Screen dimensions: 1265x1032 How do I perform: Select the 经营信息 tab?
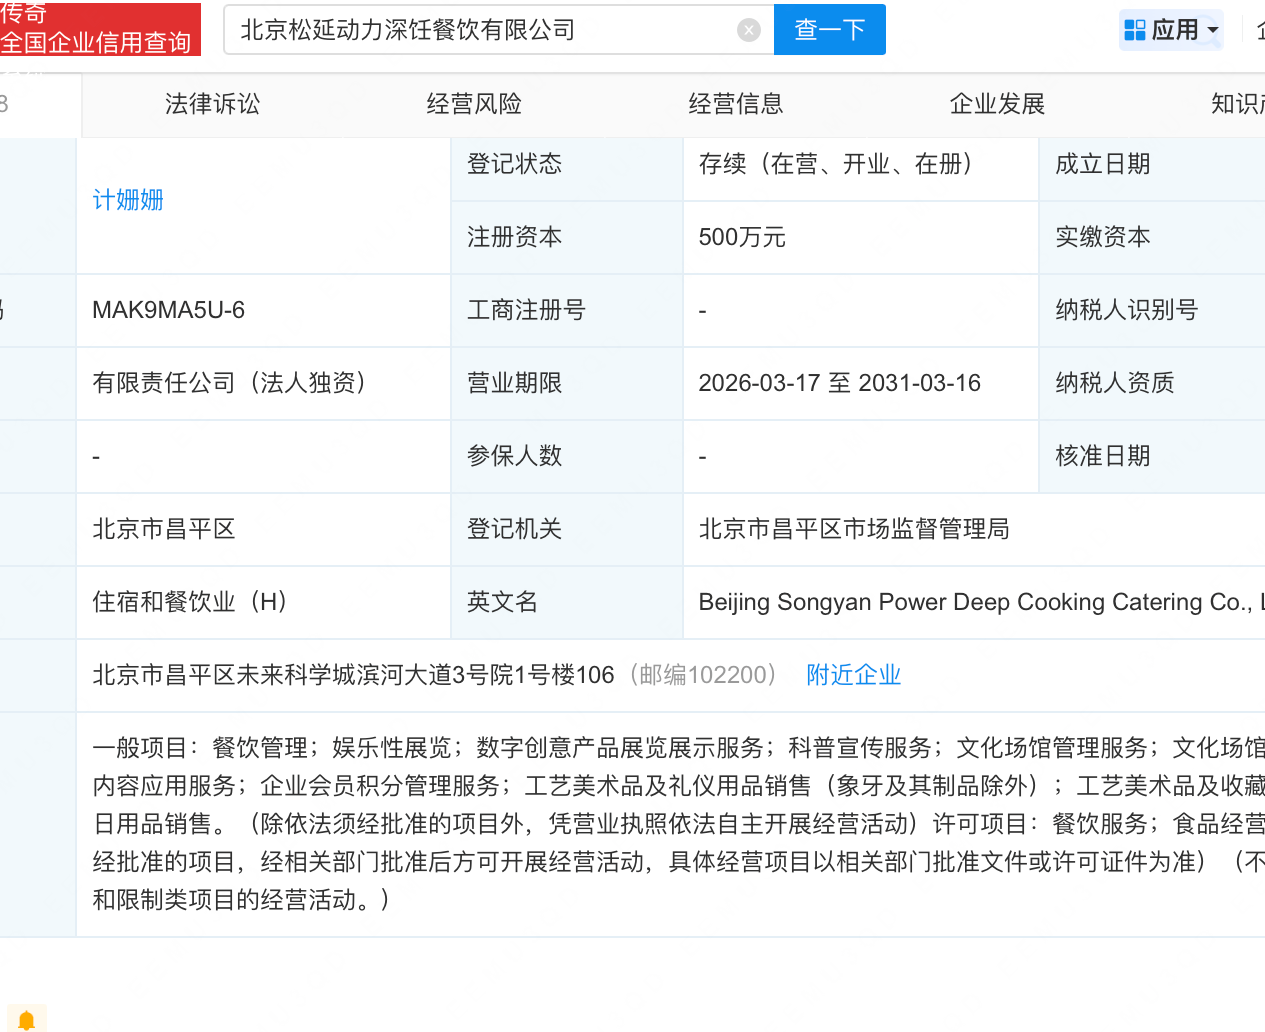736,104
